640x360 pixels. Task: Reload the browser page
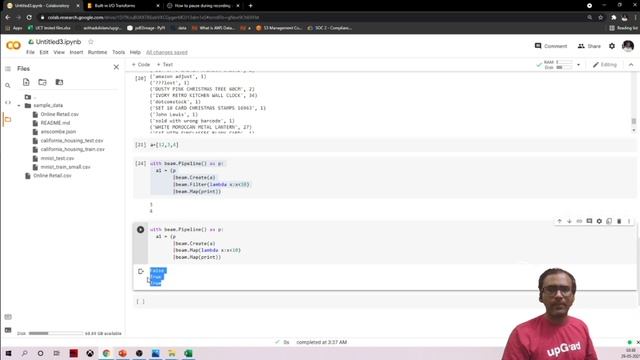tap(29, 18)
